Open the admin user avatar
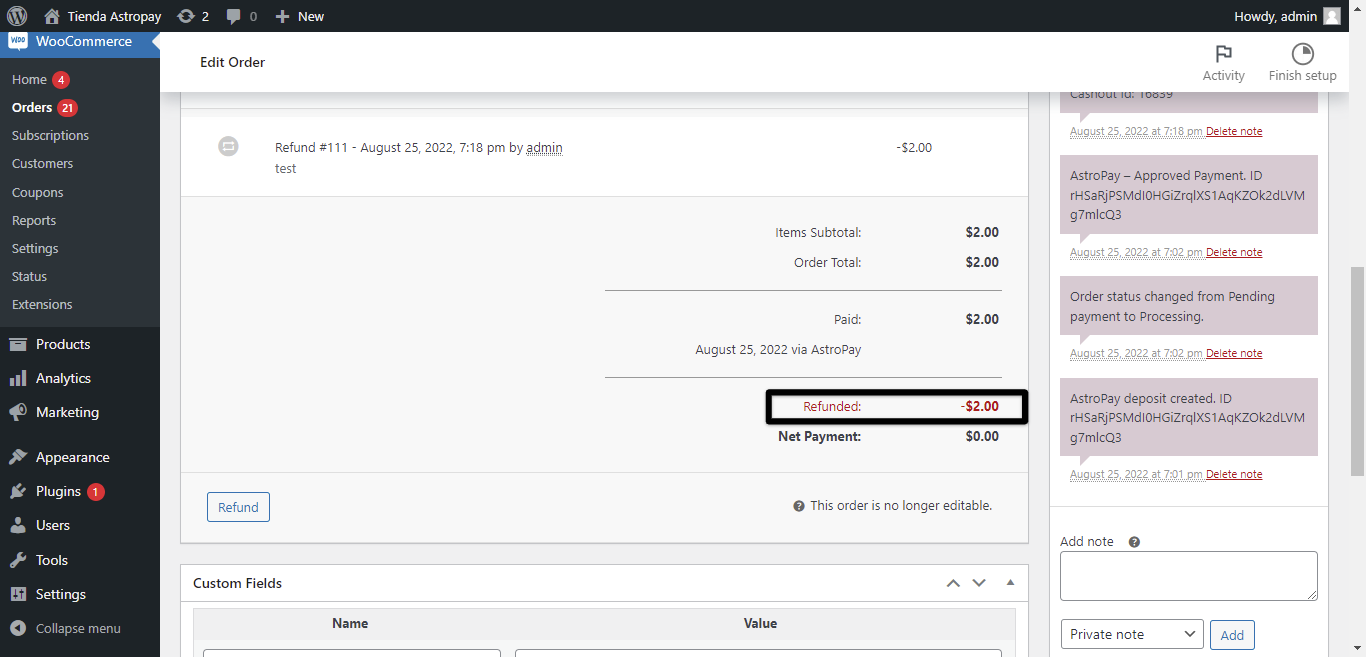 (1332, 16)
